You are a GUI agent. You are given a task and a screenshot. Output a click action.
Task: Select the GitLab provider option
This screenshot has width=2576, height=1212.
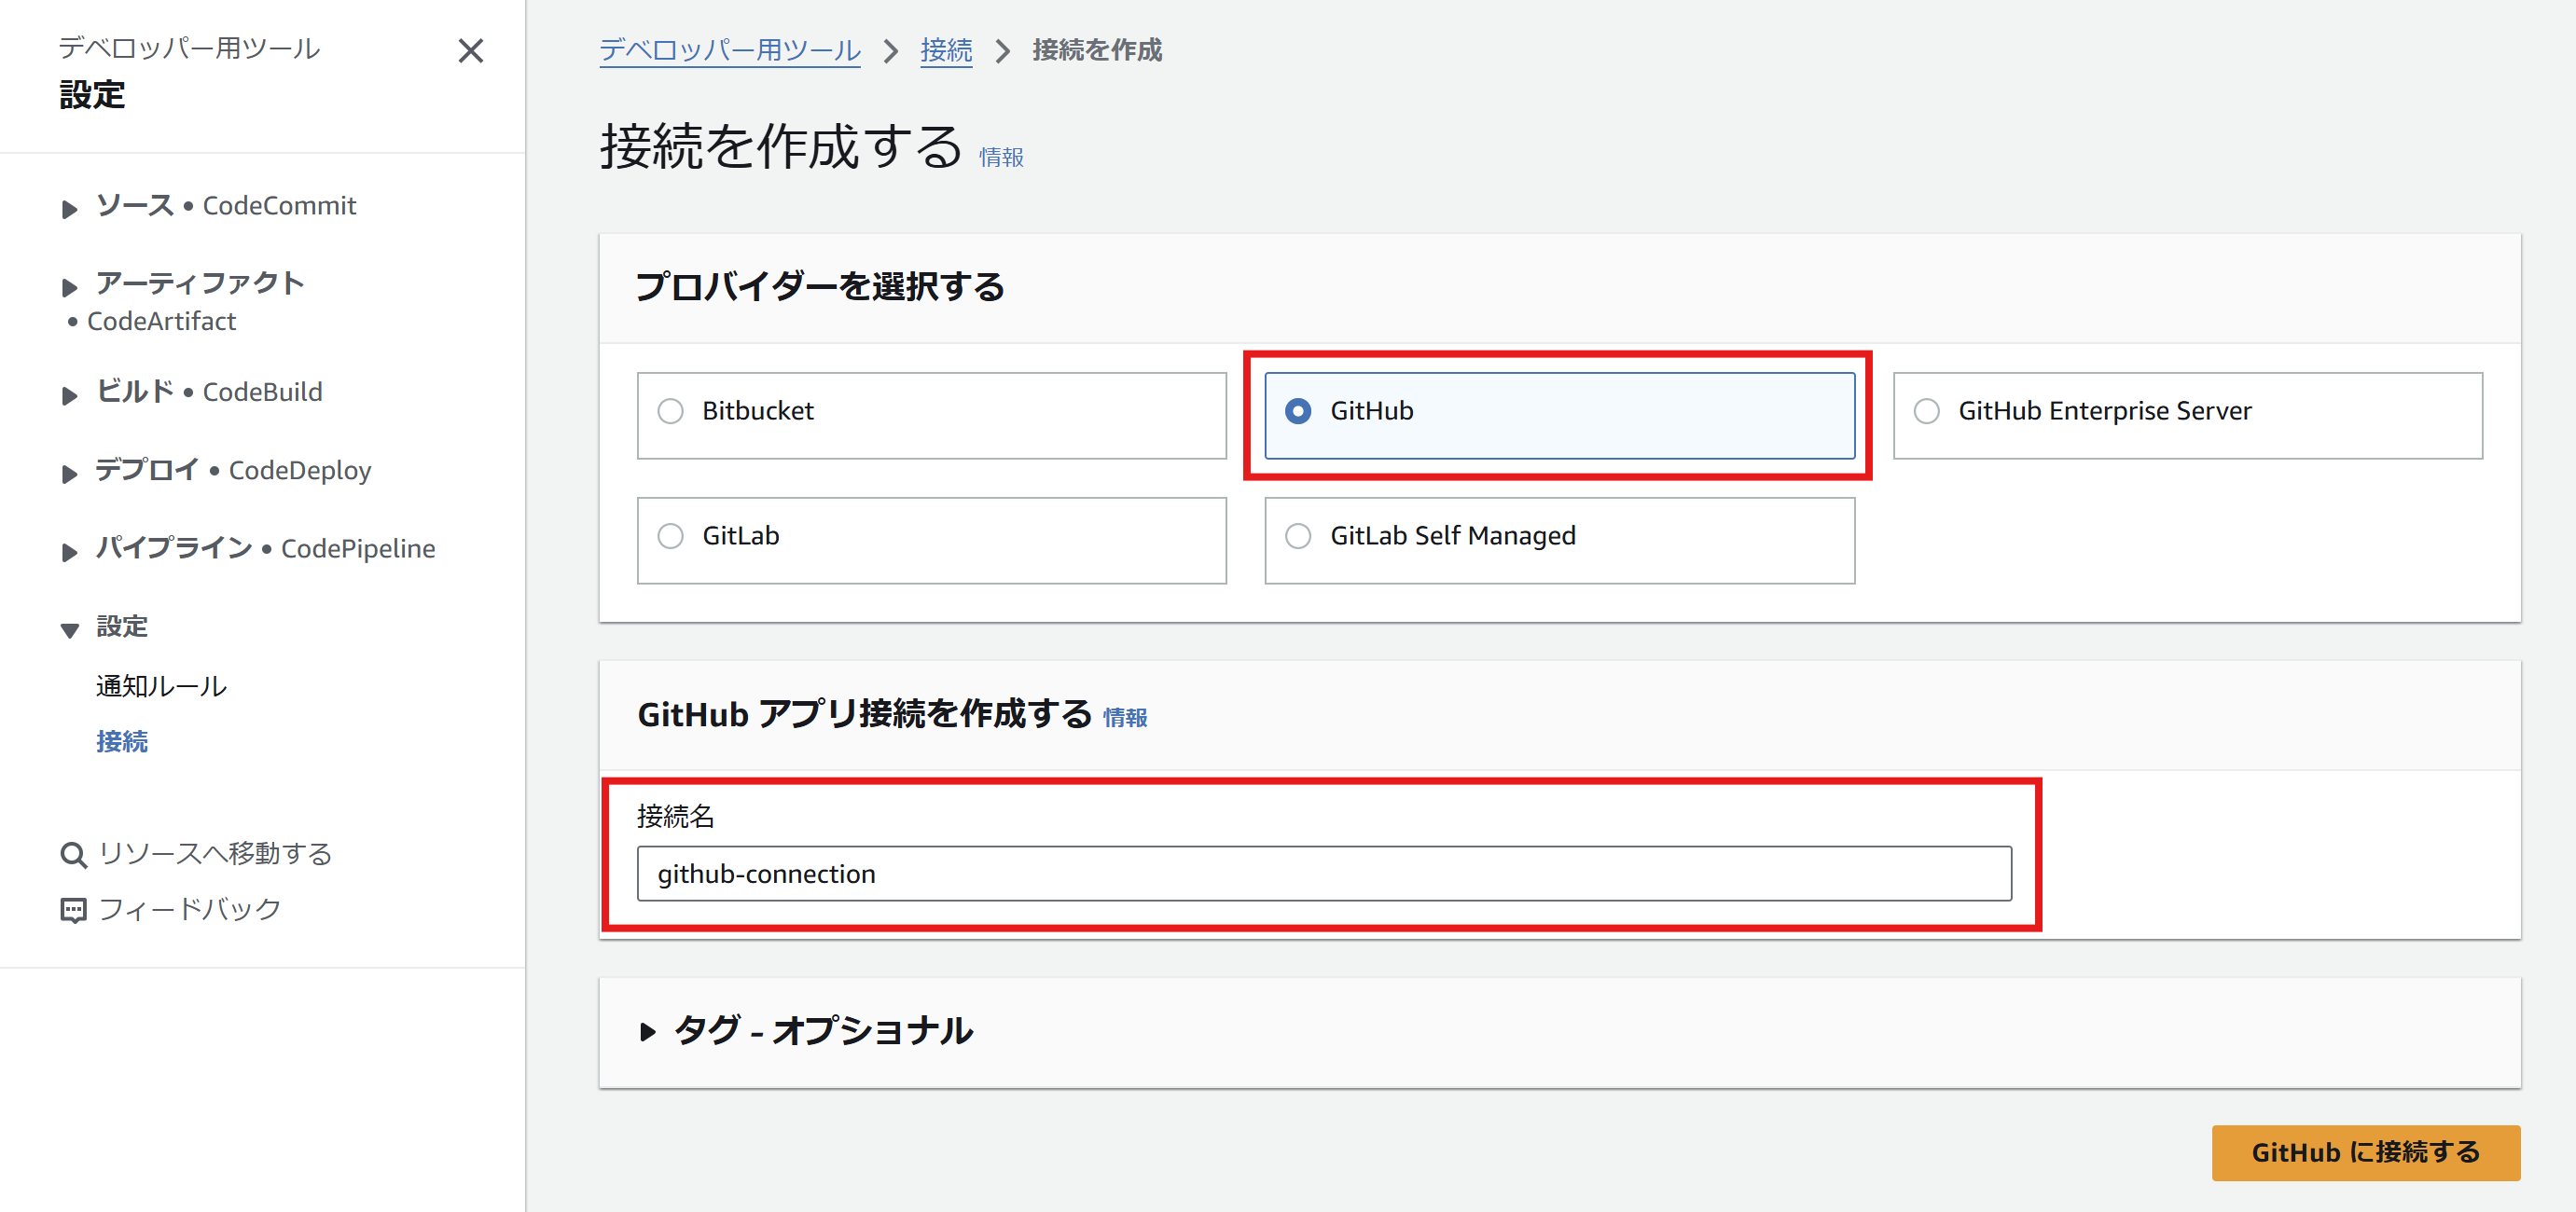click(670, 536)
